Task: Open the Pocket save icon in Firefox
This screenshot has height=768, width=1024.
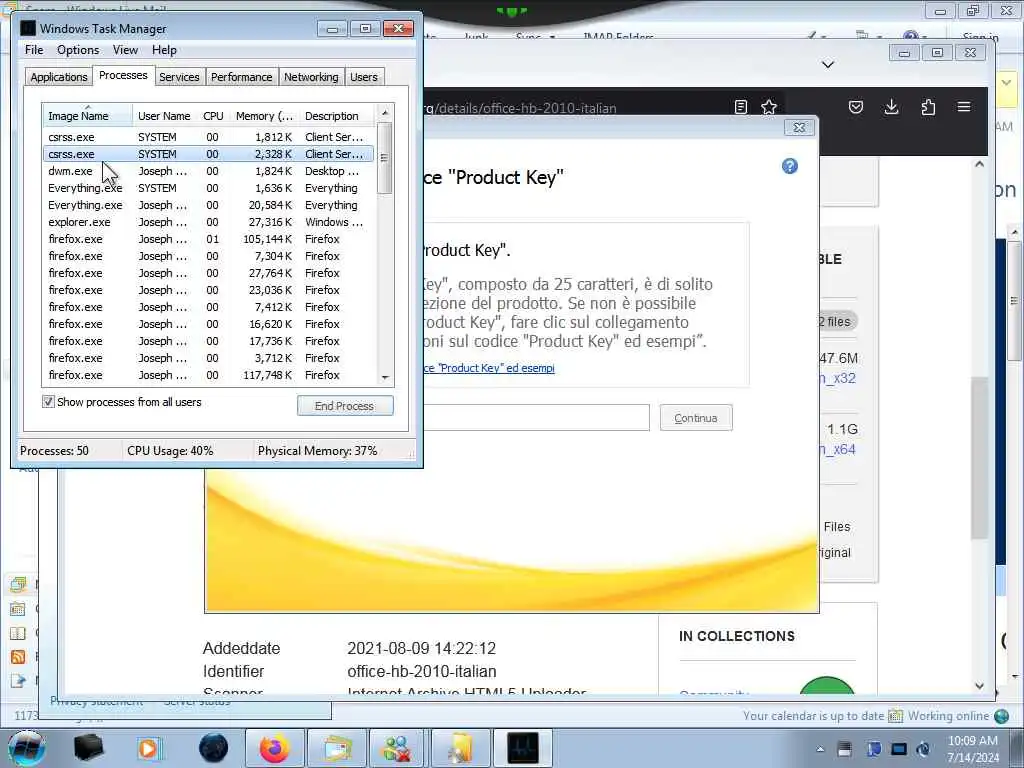Action: pos(856,107)
